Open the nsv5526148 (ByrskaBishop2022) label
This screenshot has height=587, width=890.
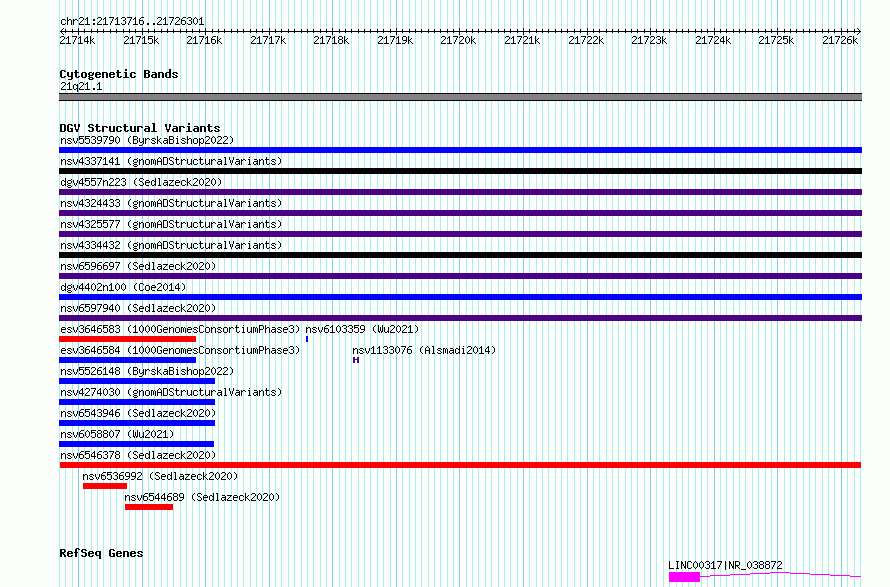point(147,371)
